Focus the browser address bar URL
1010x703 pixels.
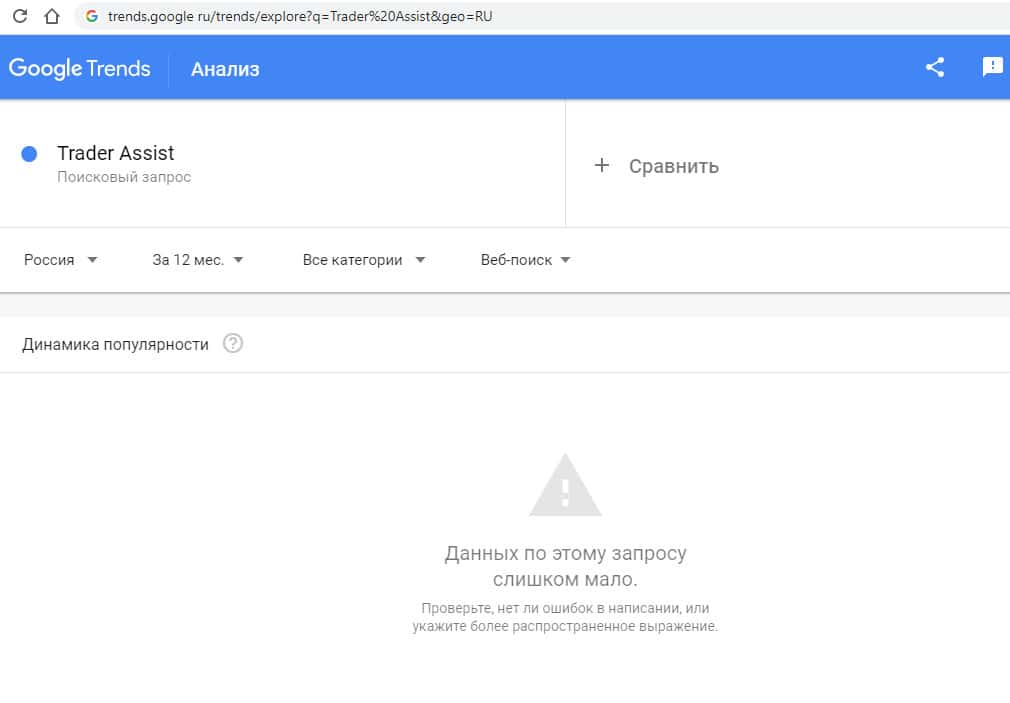pos(300,17)
